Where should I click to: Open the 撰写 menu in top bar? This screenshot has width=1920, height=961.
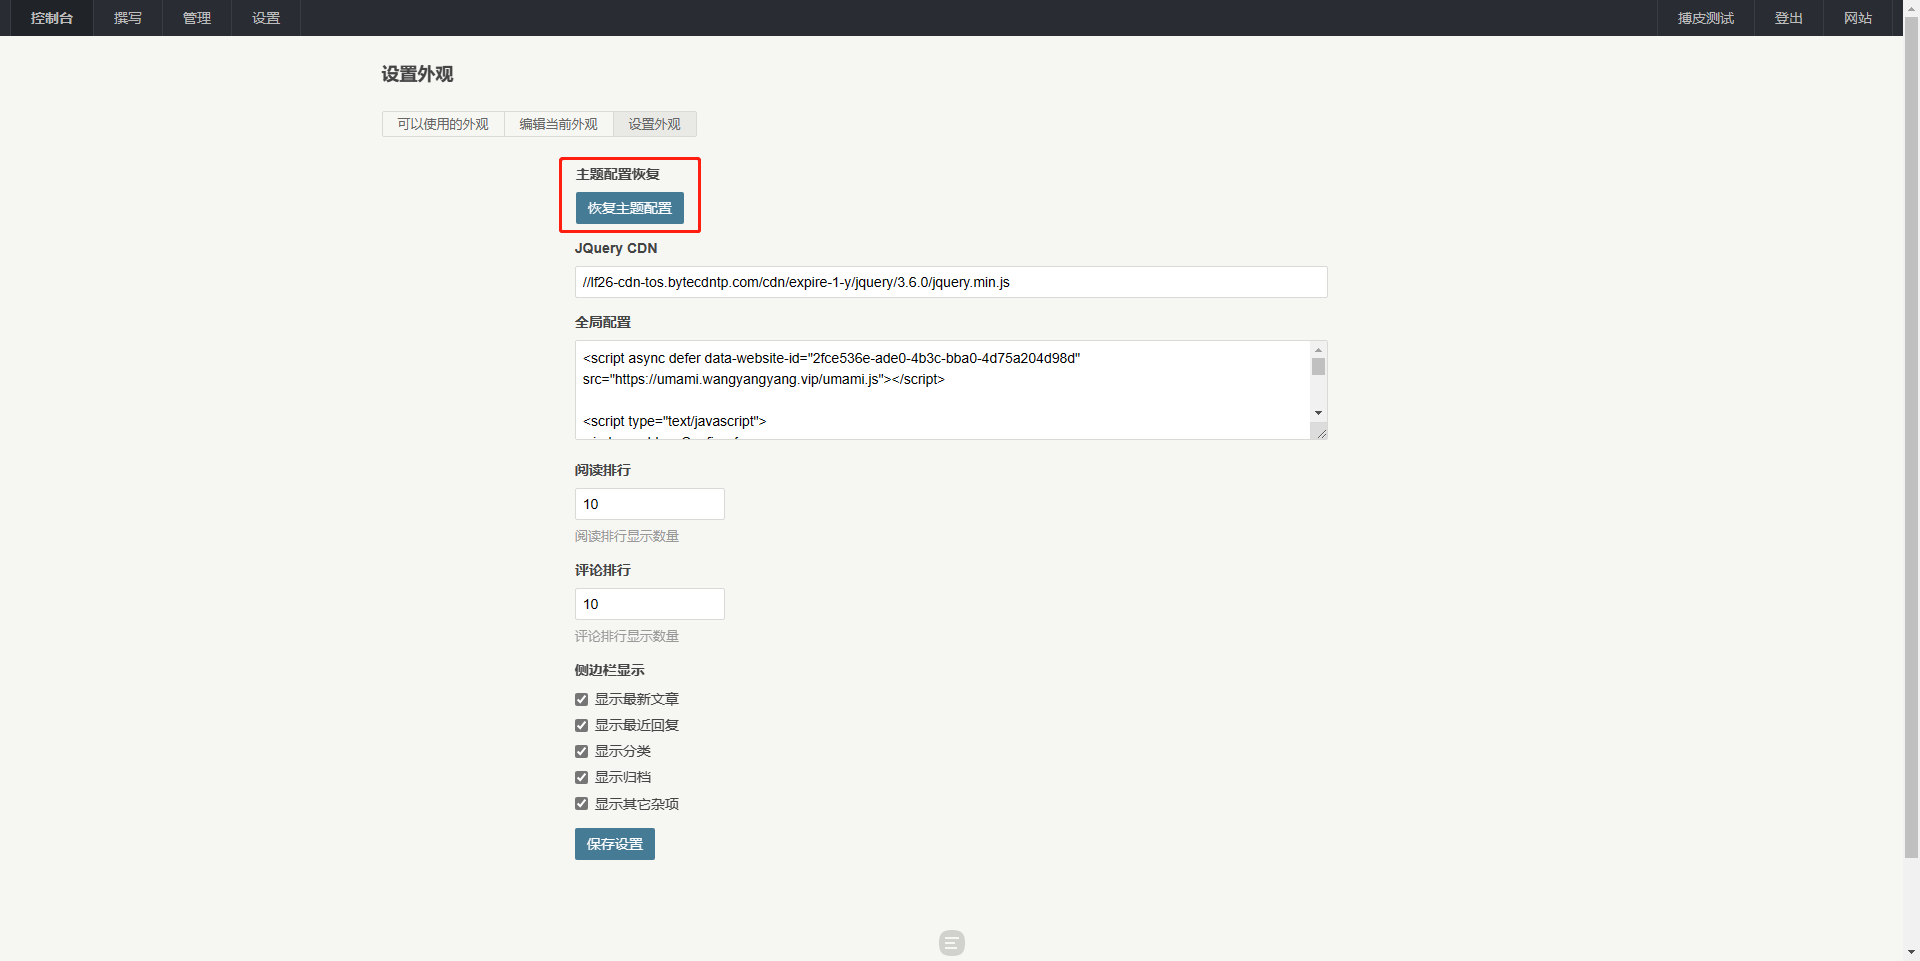128,18
